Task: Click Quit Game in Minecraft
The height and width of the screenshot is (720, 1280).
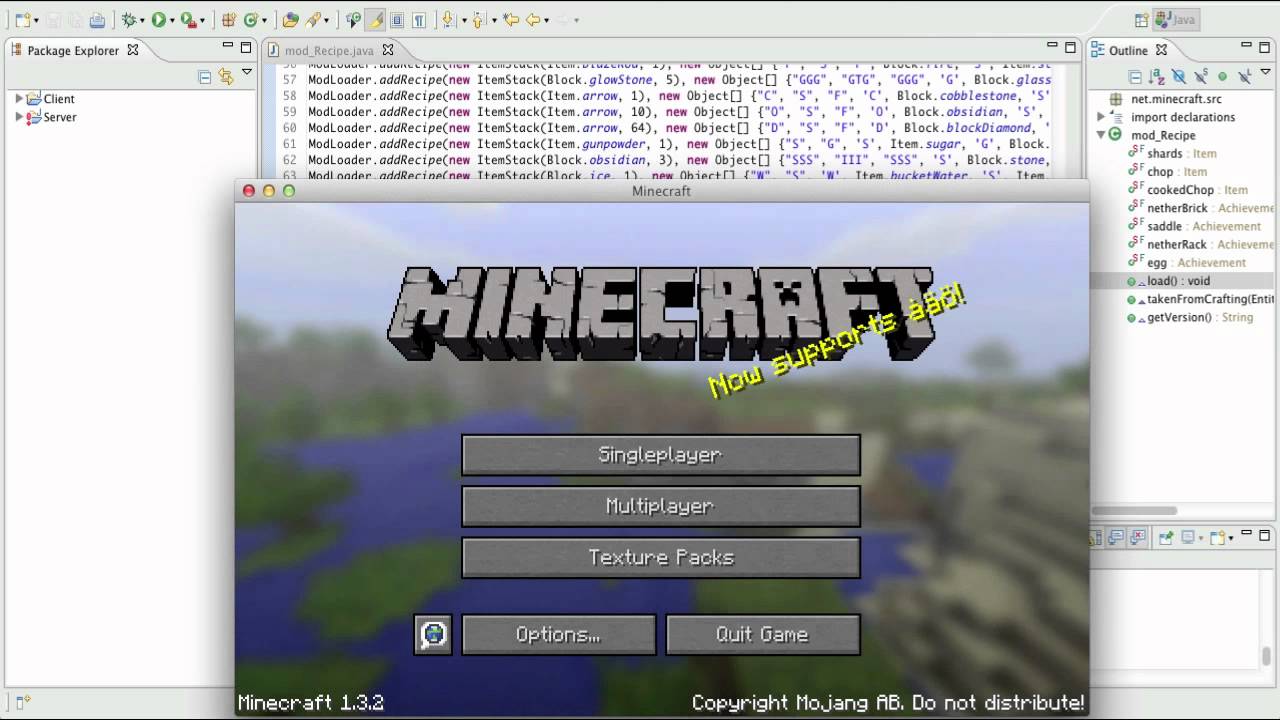Action: [x=763, y=634]
